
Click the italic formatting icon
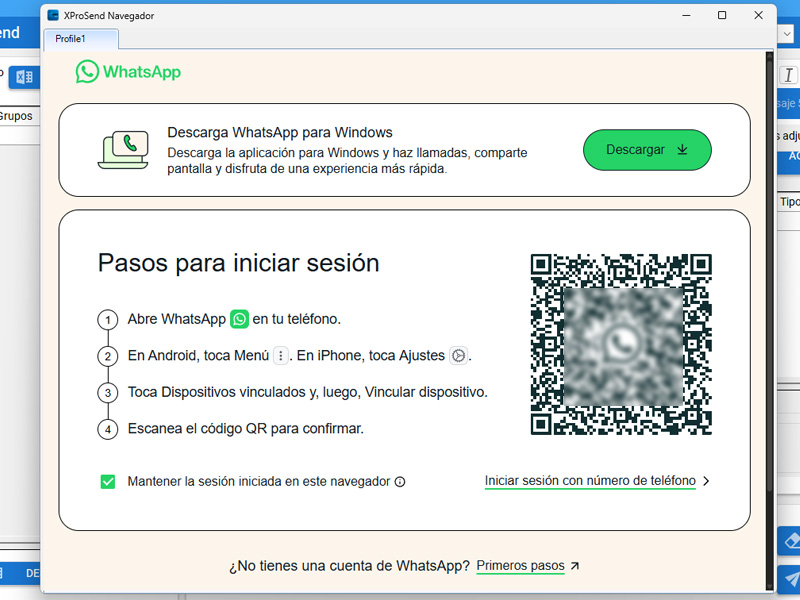788,75
